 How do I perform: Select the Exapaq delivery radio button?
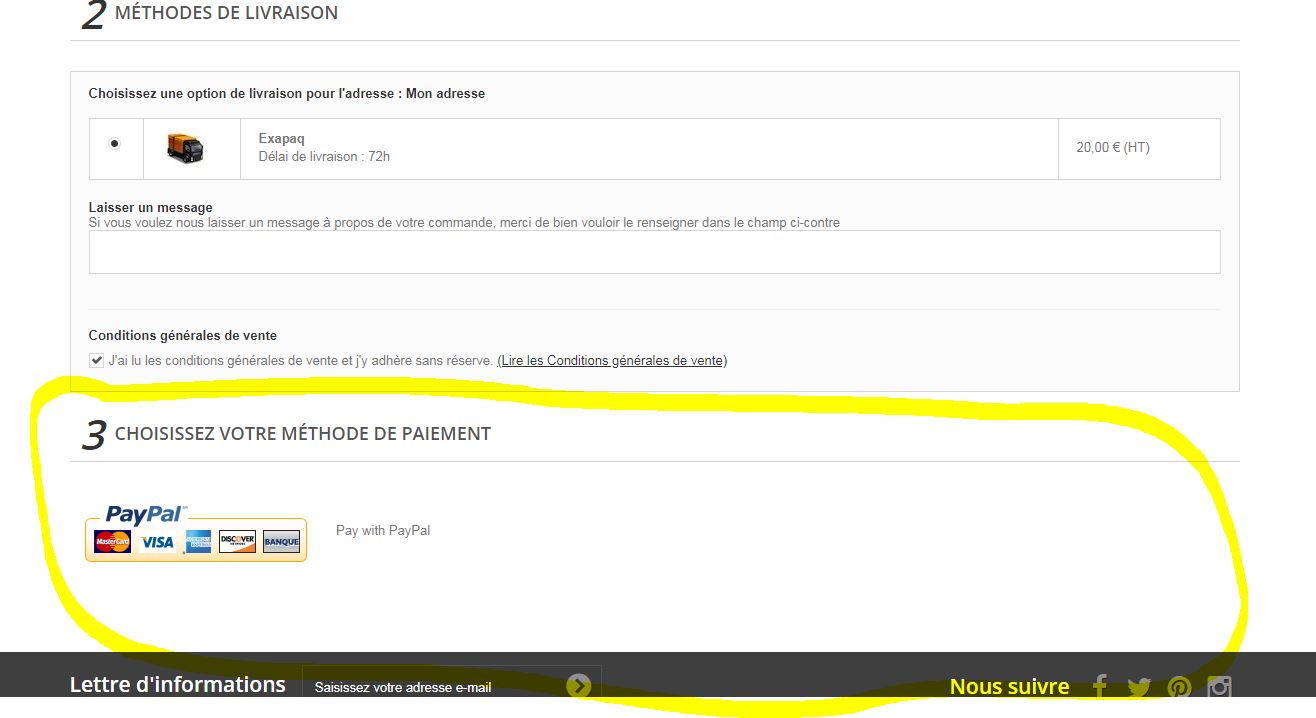pos(115,144)
